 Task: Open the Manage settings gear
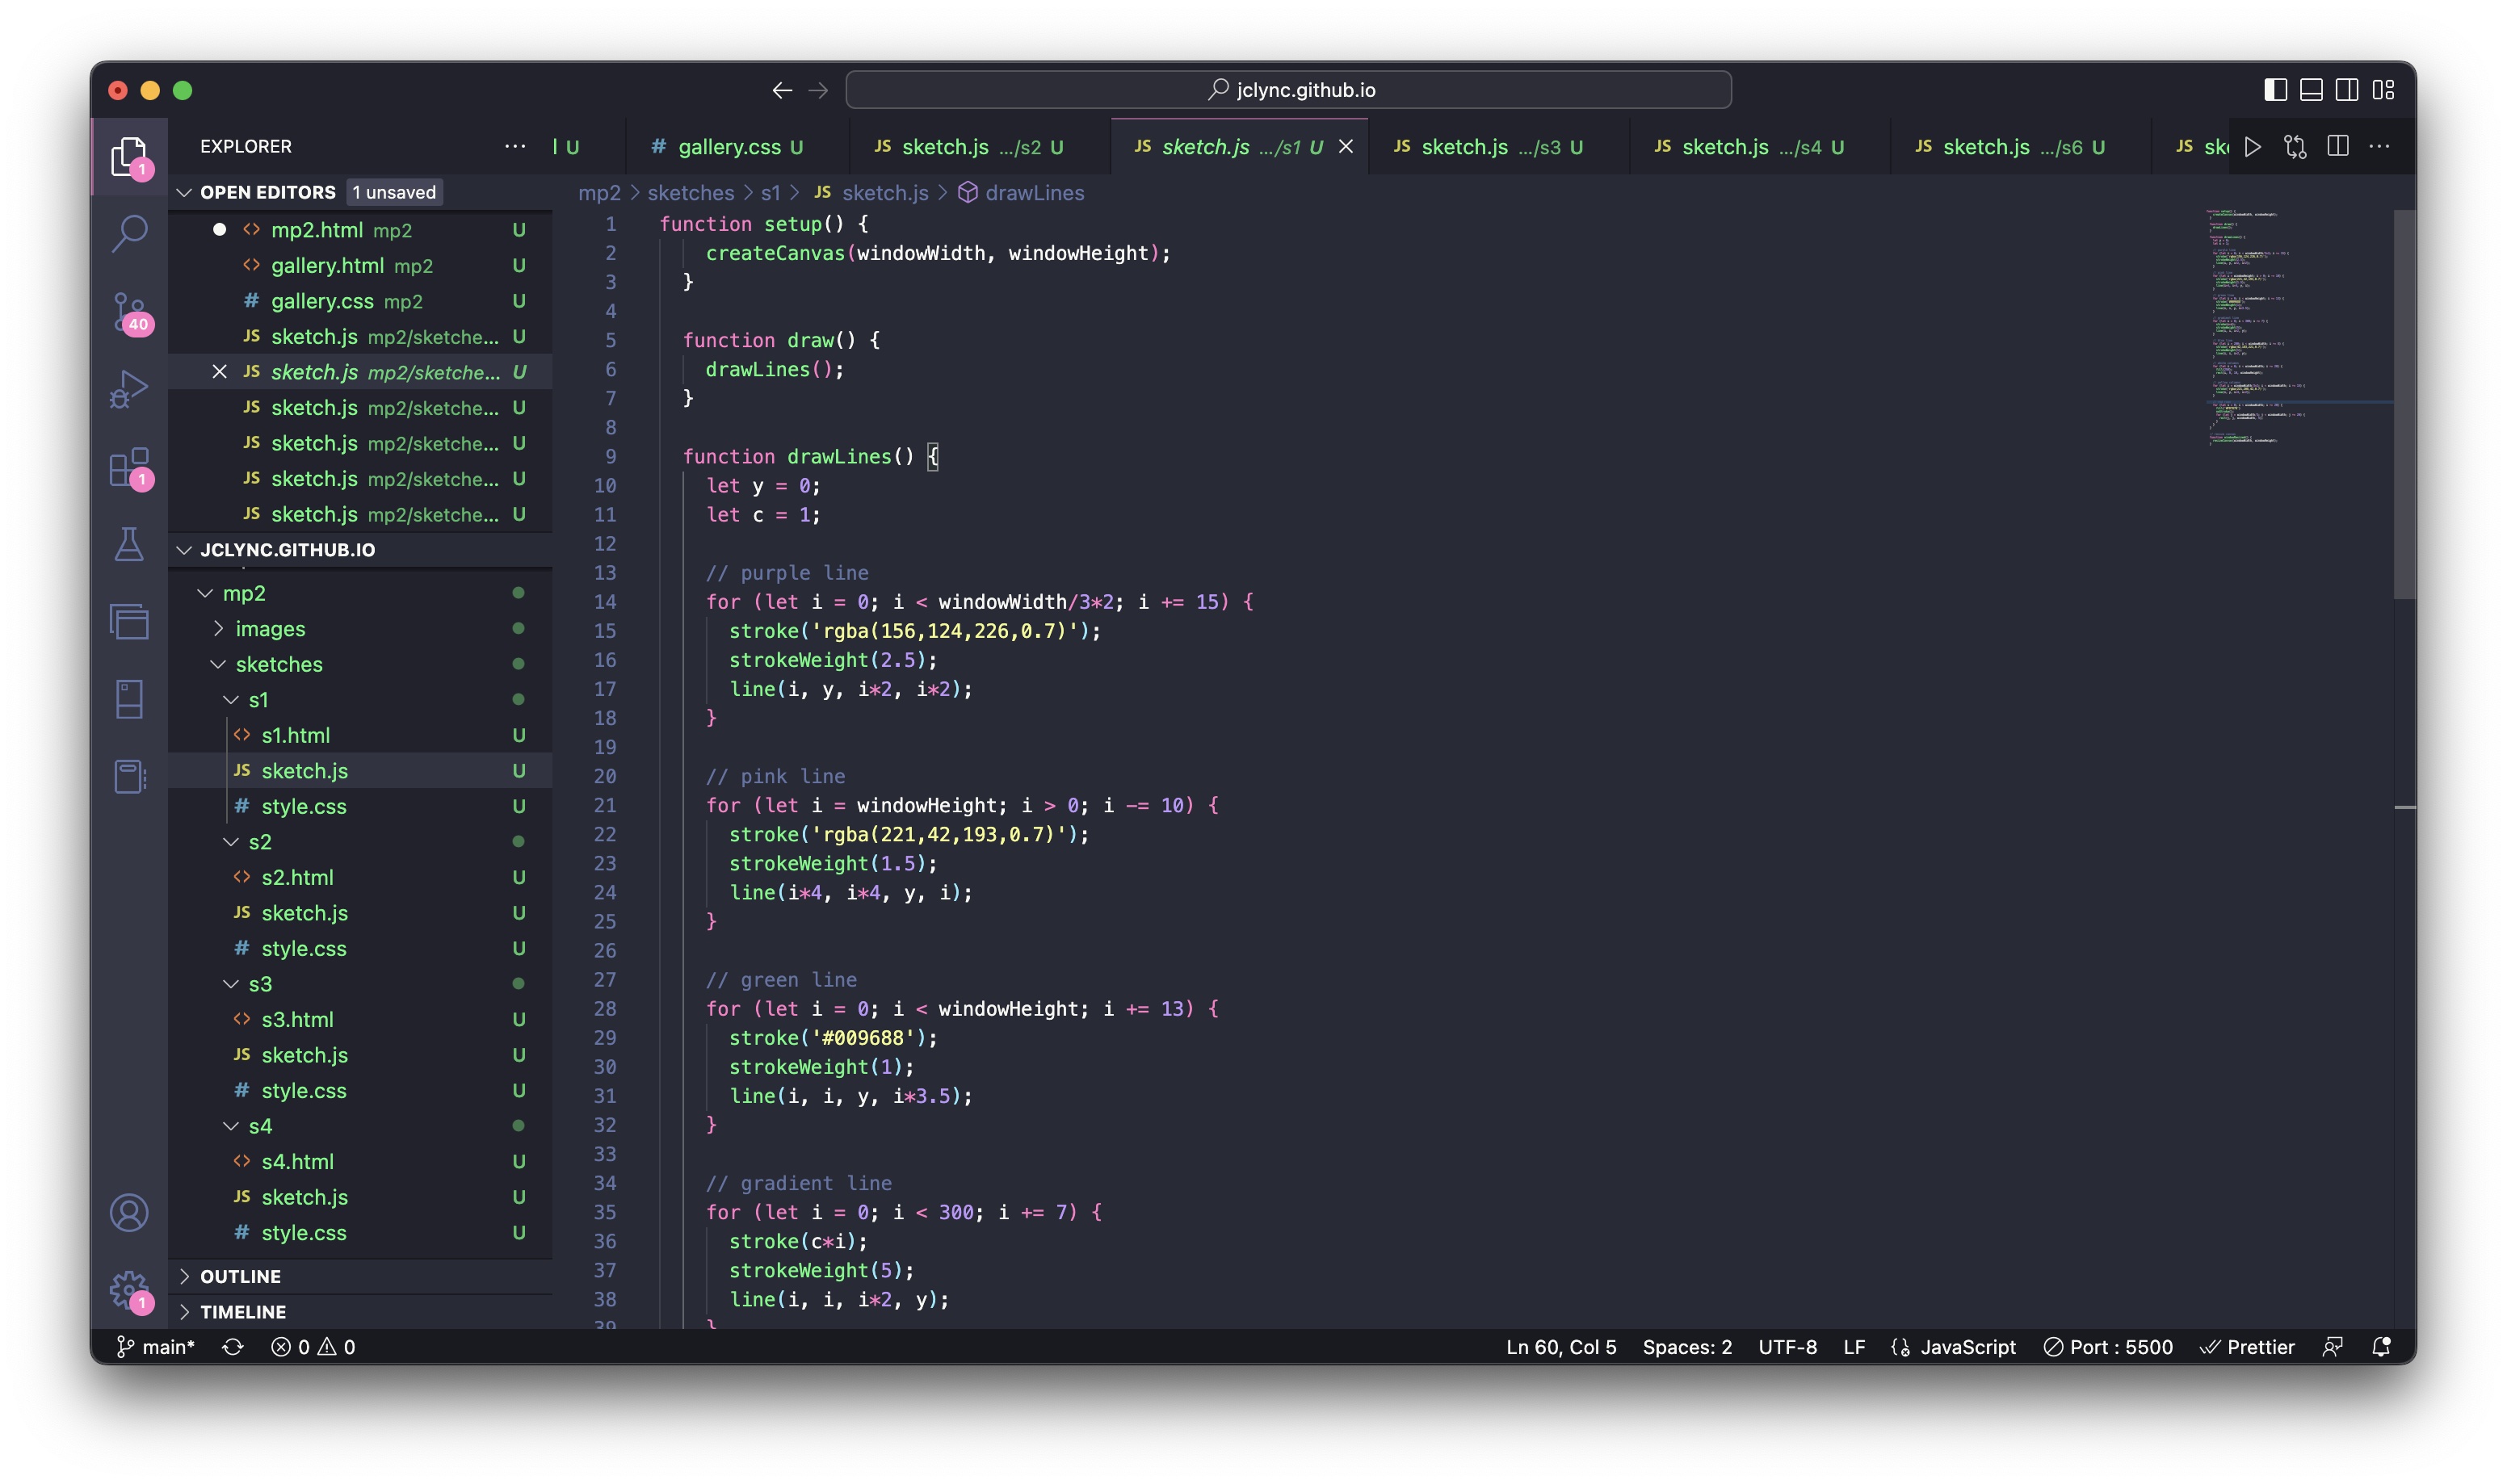click(x=129, y=1290)
